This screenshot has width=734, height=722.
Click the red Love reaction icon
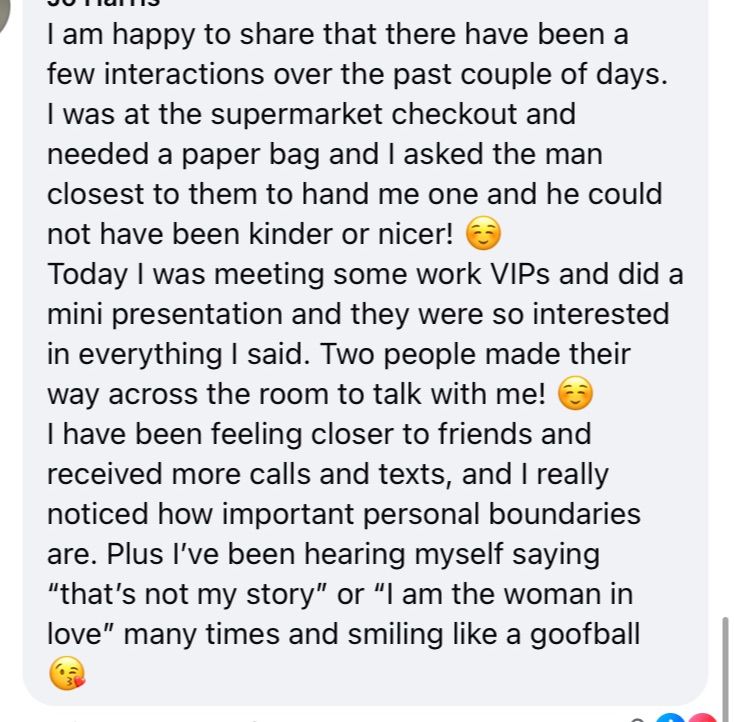(702, 718)
